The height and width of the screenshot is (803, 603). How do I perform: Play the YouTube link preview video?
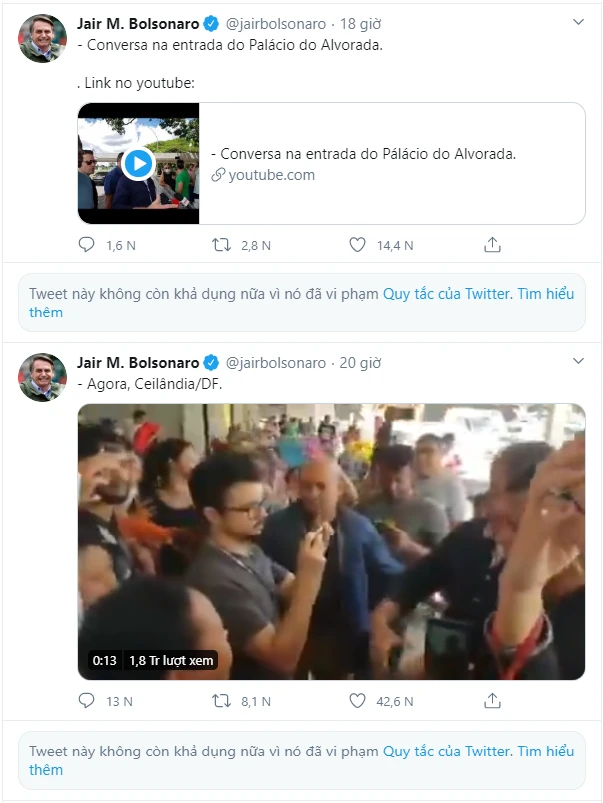point(138,163)
